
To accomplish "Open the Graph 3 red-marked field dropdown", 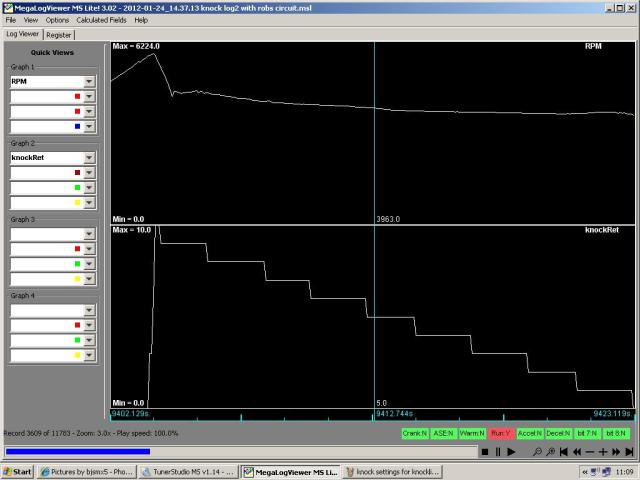I will pyautogui.click(x=89, y=249).
